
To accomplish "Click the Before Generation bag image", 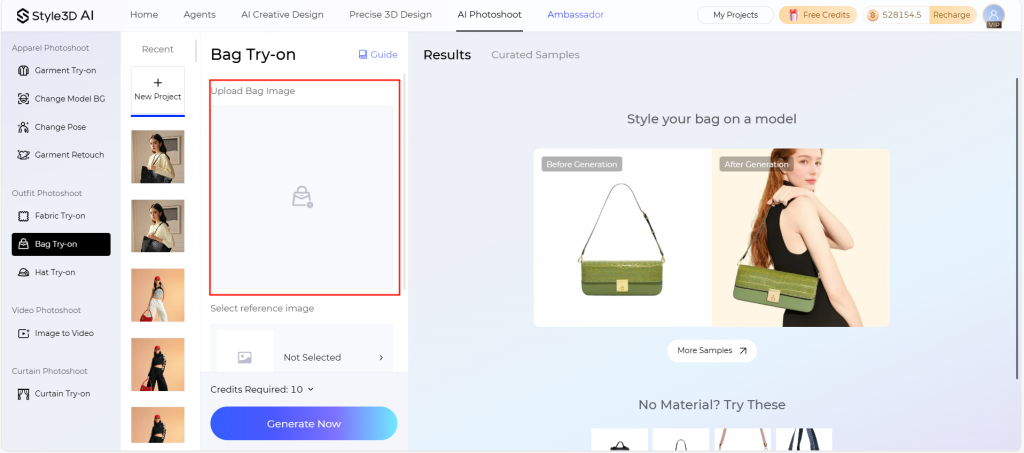I will click(622, 238).
